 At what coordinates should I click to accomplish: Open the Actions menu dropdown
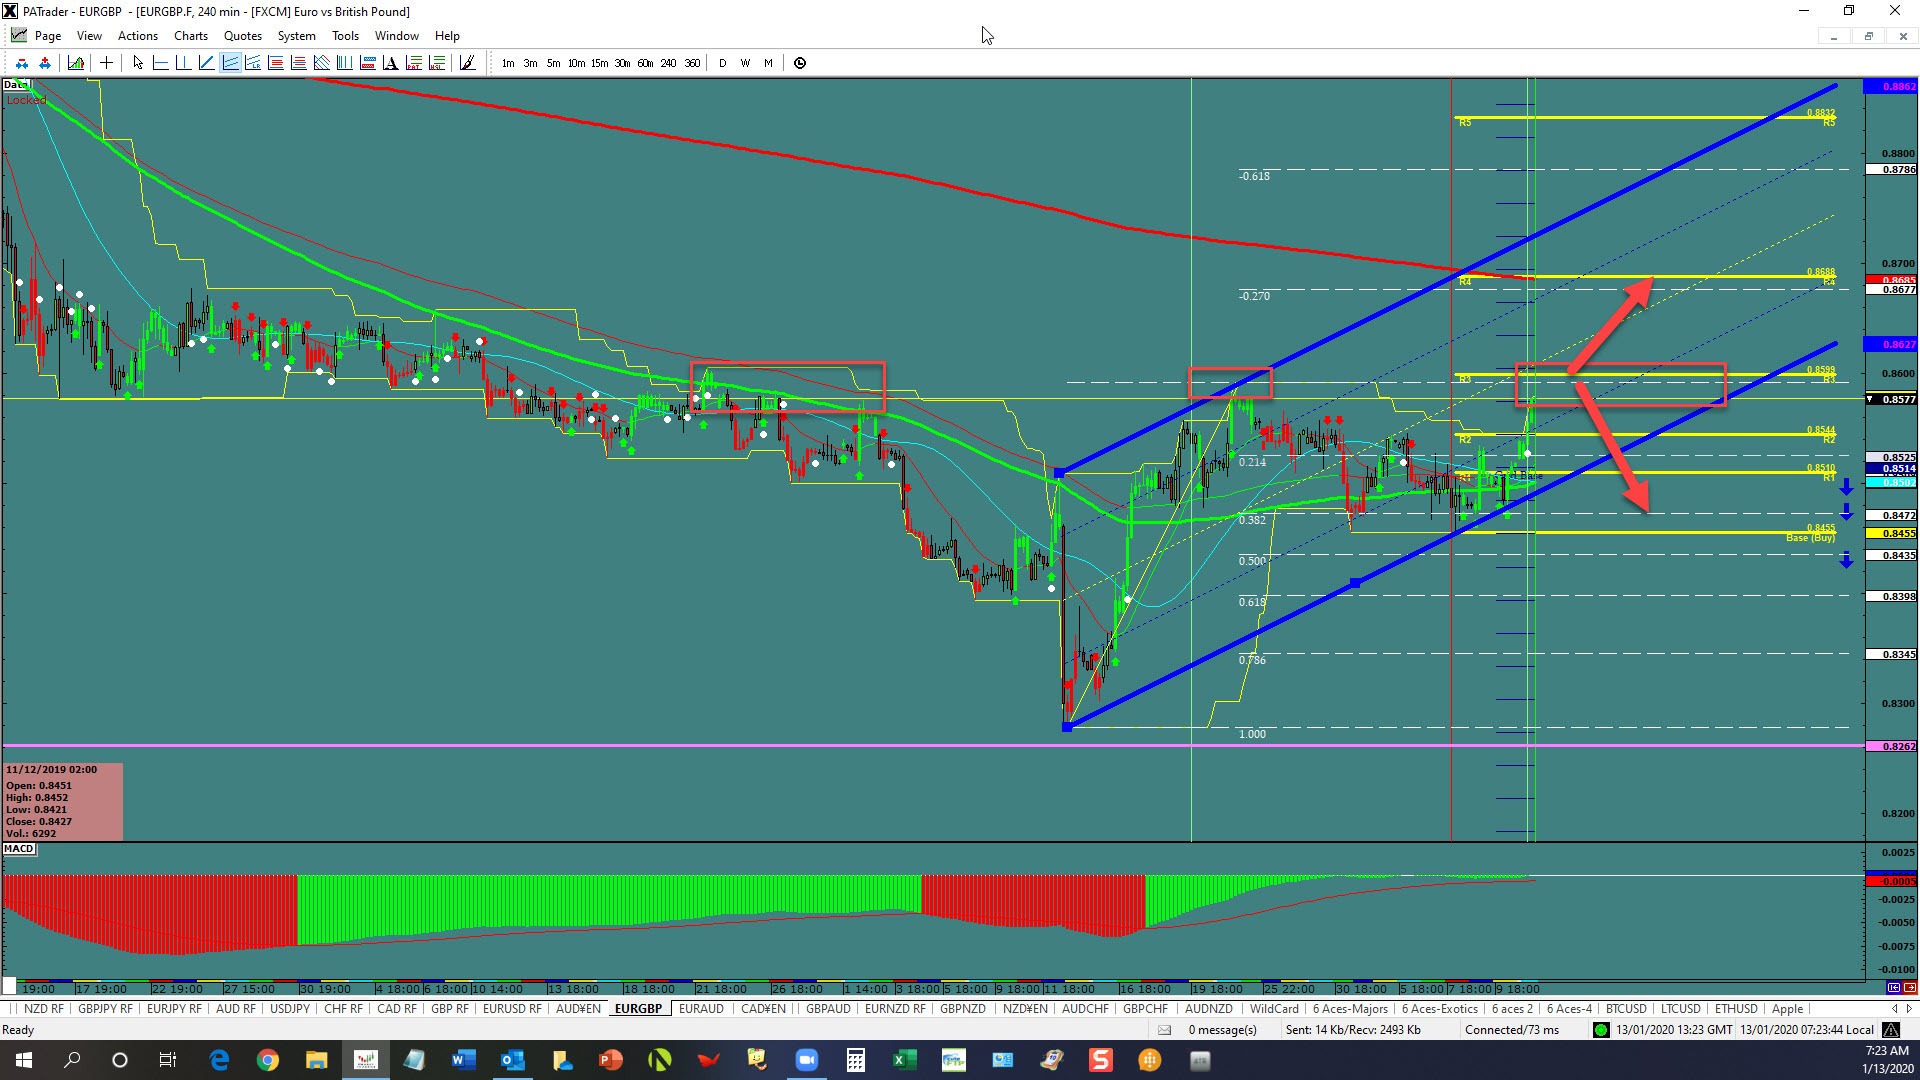(137, 36)
